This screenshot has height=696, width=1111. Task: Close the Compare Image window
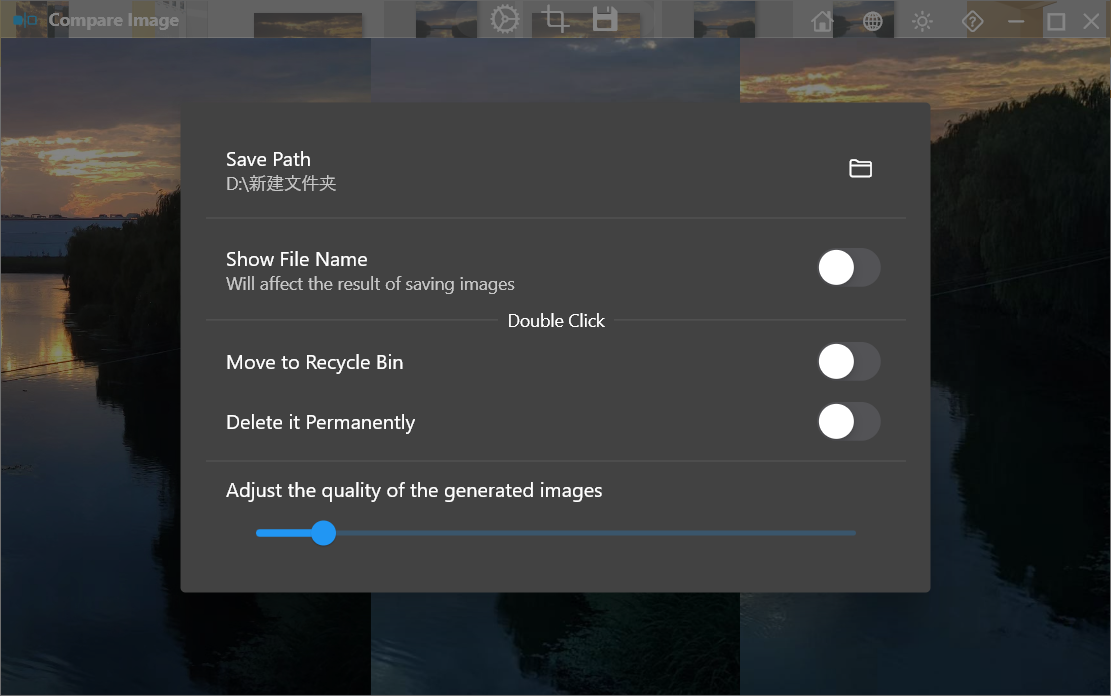[1091, 21]
